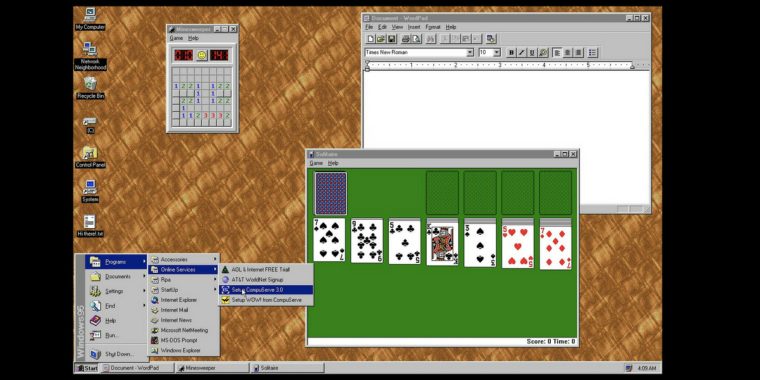Open Windows Explorer from Programs menu
This screenshot has height=380, width=760.
(183, 350)
